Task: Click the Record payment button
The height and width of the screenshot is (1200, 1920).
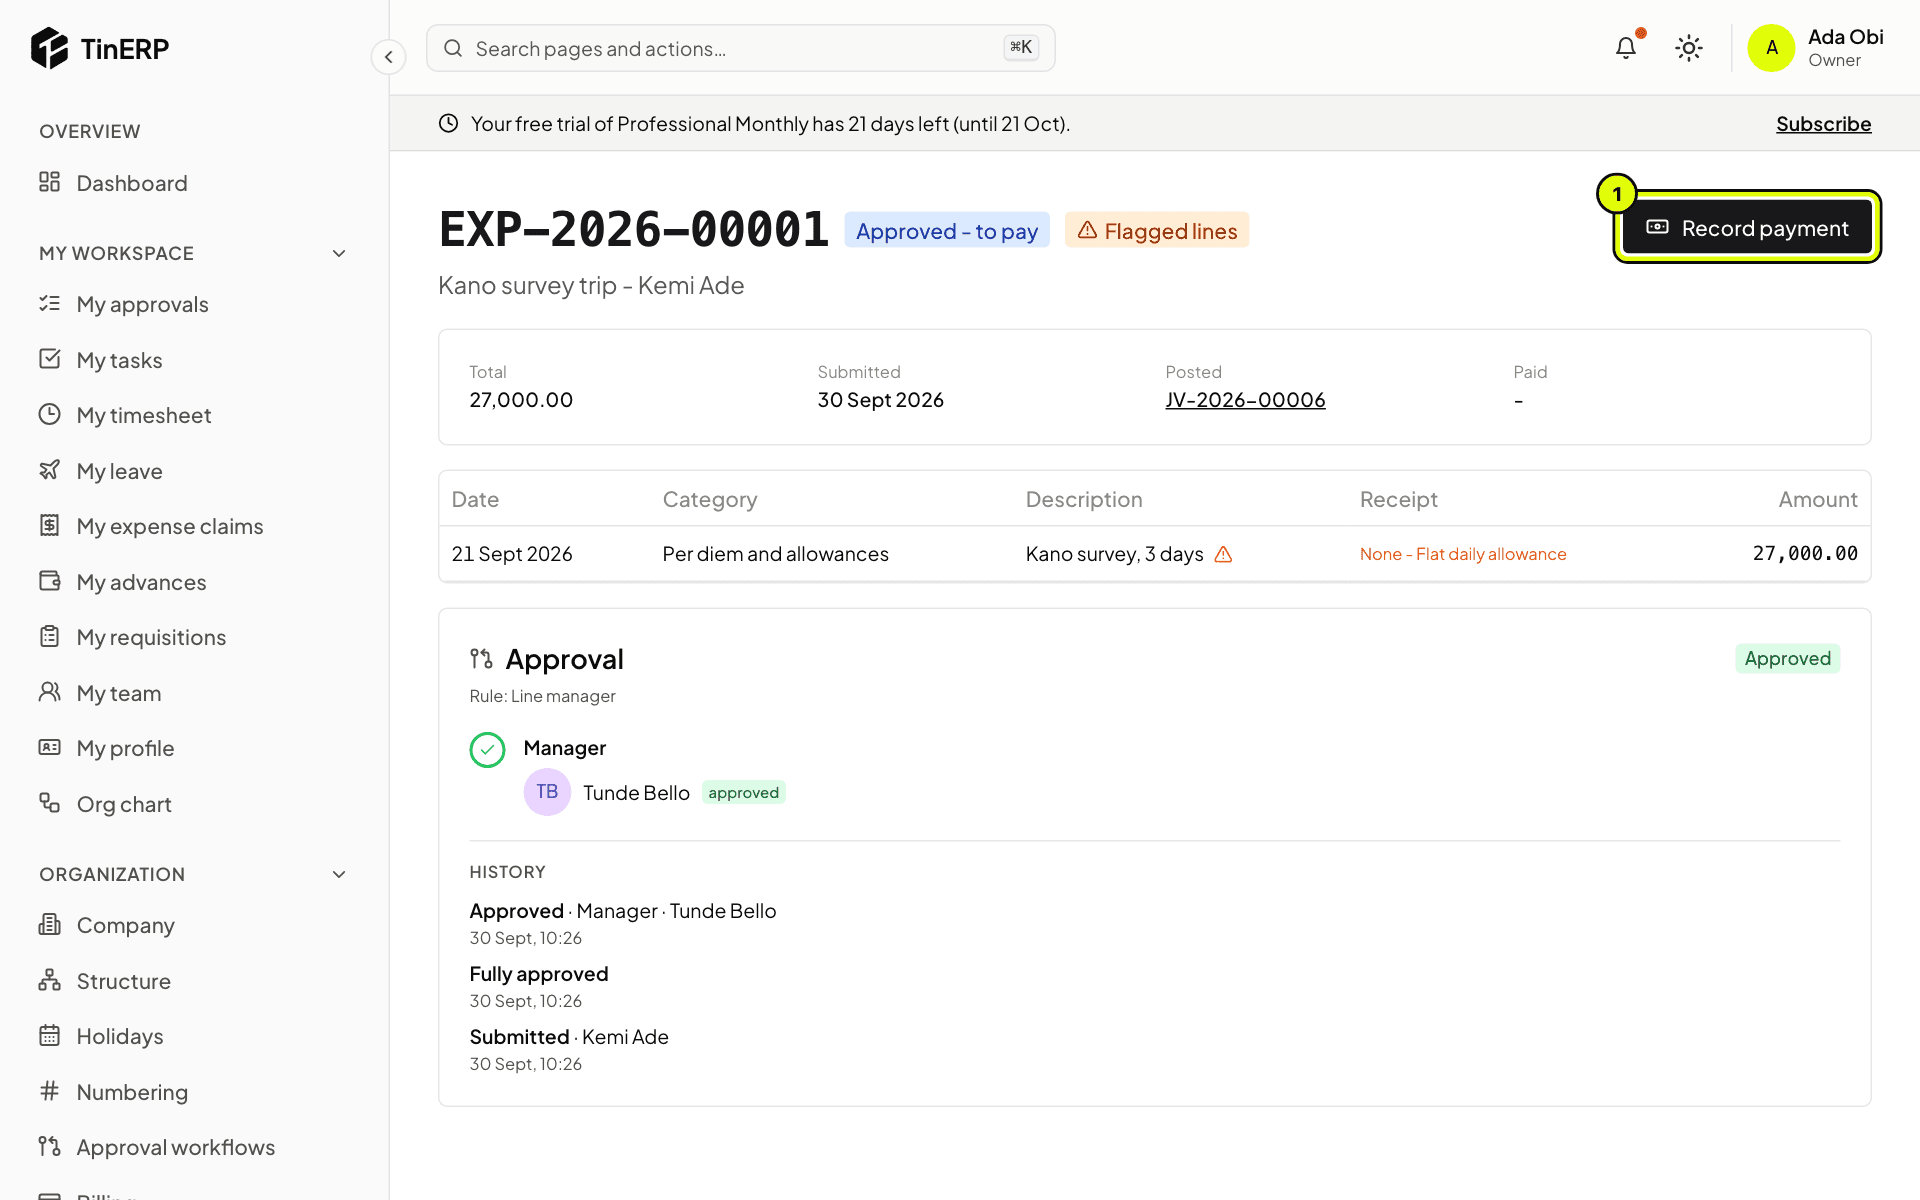Action: pos(1747,228)
